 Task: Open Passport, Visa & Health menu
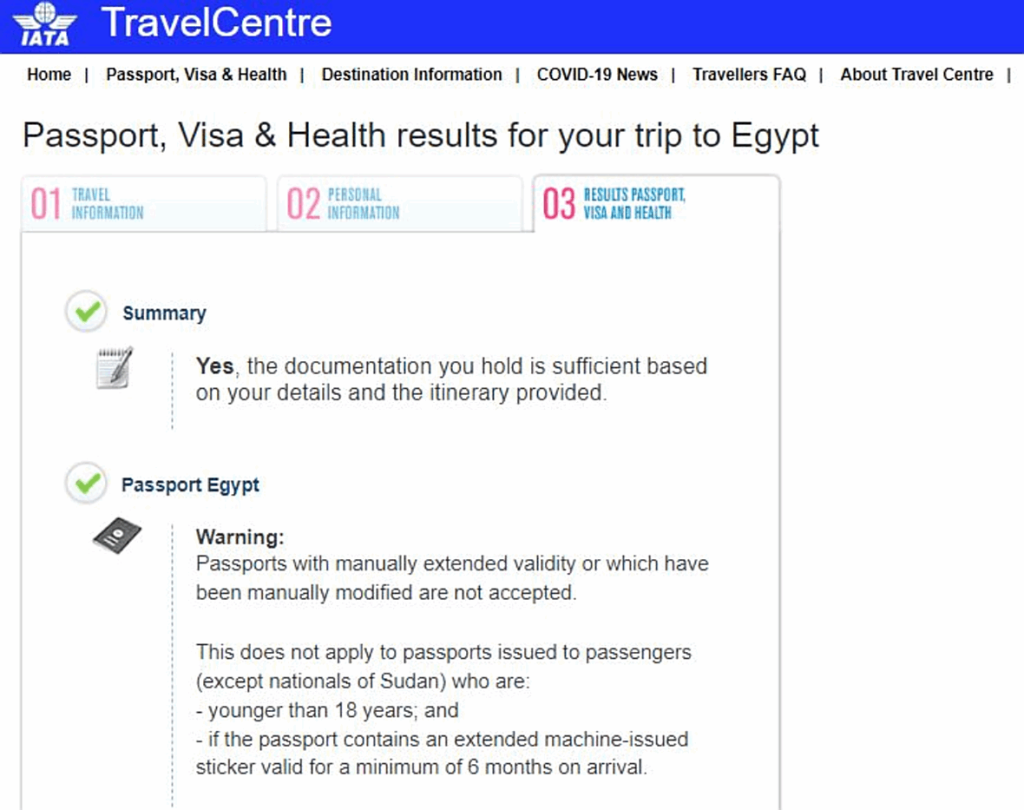click(x=196, y=75)
